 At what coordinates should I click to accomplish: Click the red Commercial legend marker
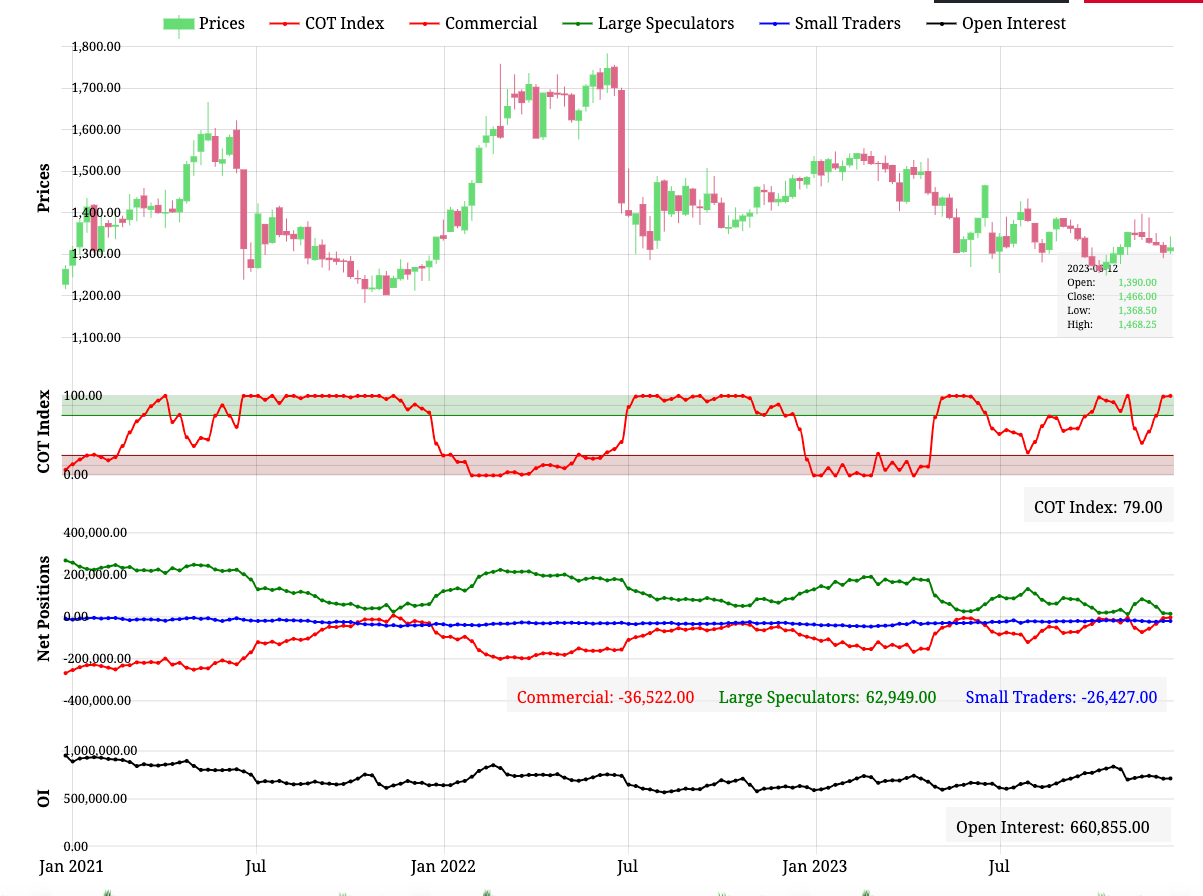click(x=425, y=23)
